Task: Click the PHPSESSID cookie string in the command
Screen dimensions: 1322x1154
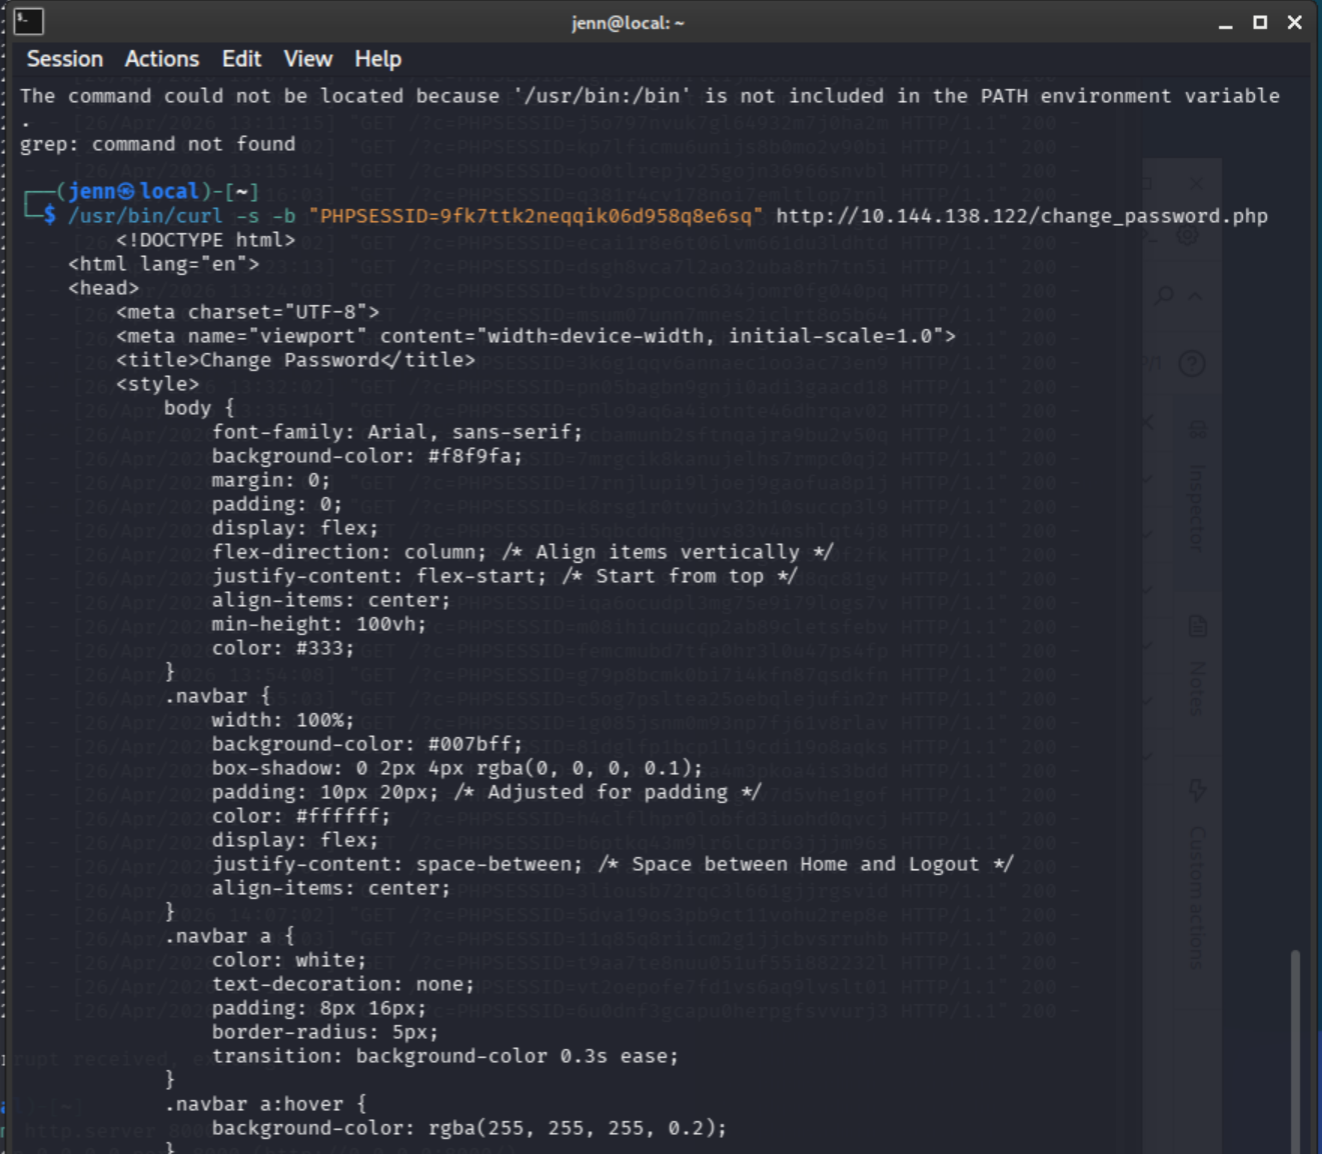Action: pos(536,216)
